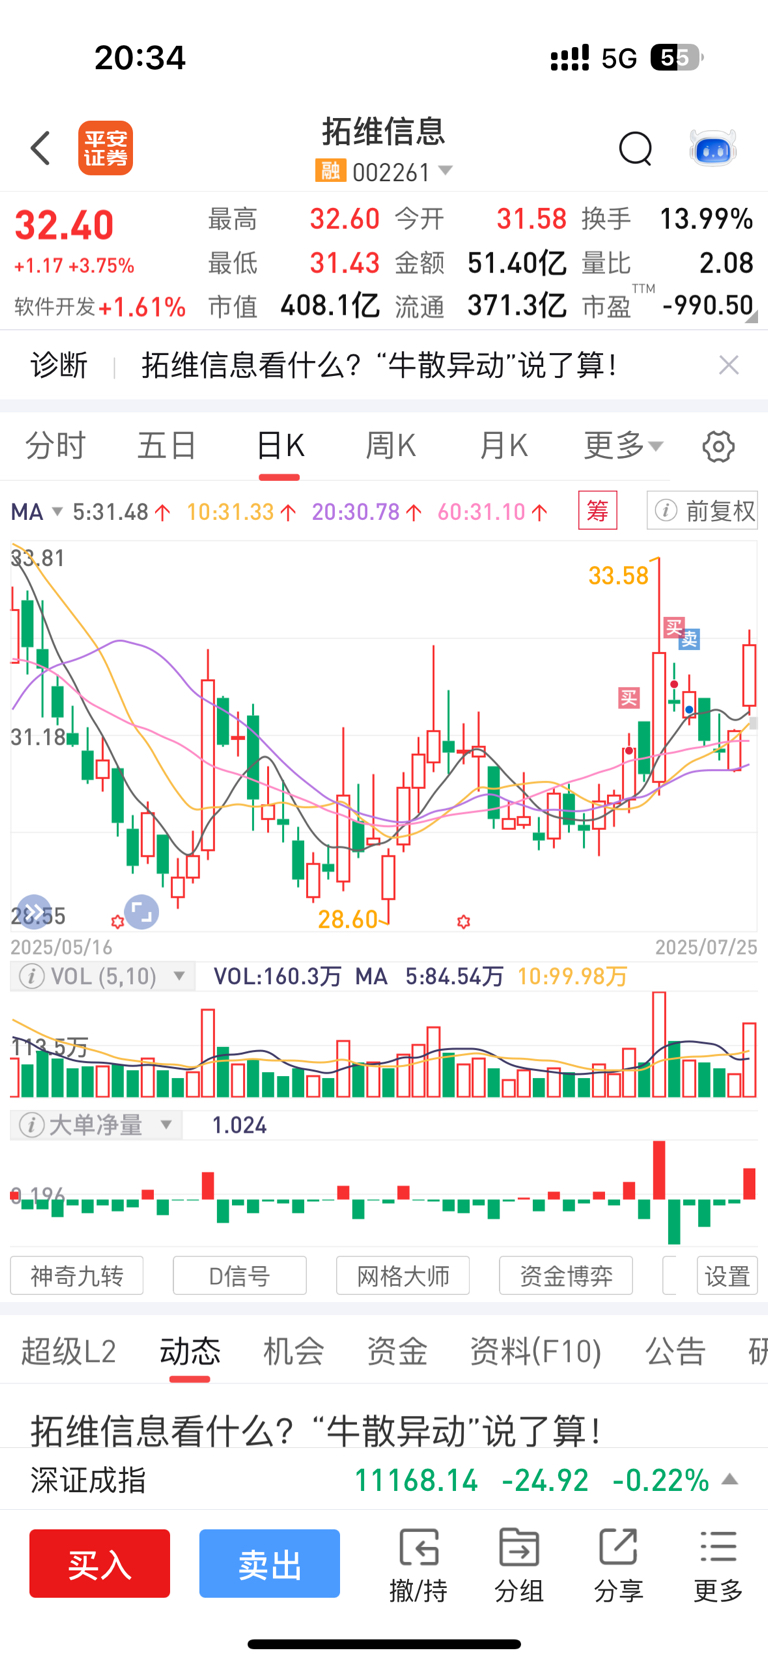The height and width of the screenshot is (1665, 769).
Task: Tap the info icon next to 大单净量
Action: 32,1125
